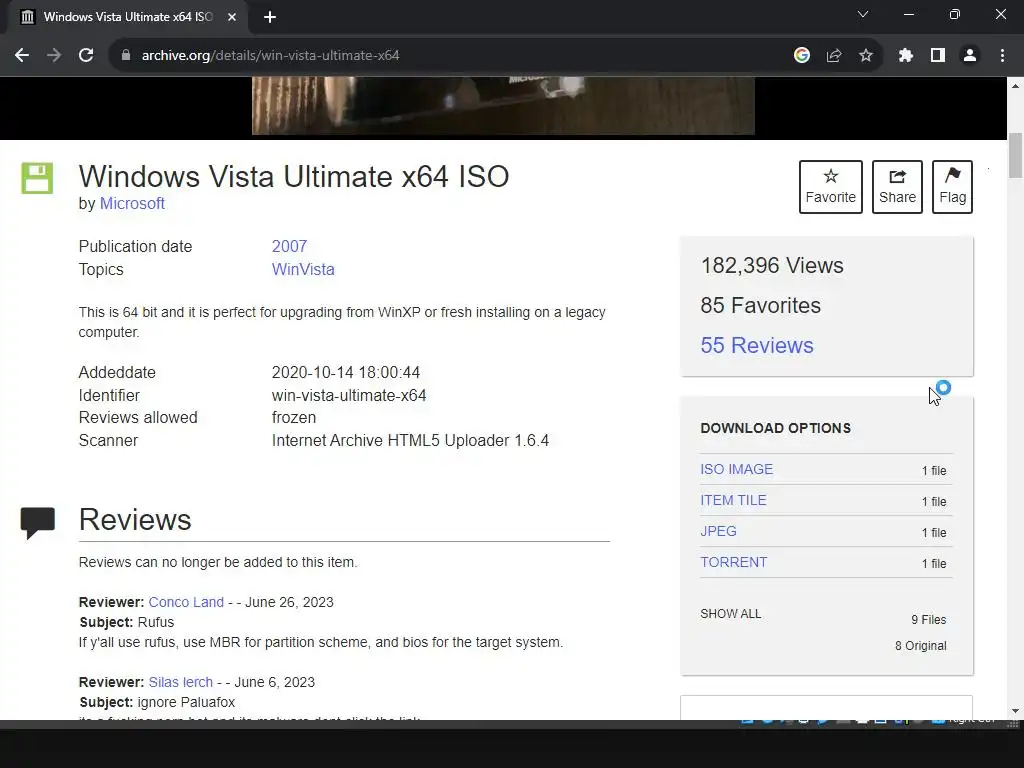1024x768 pixels.
Task: Open the Chrome three-dot menu
Action: 1002,56
